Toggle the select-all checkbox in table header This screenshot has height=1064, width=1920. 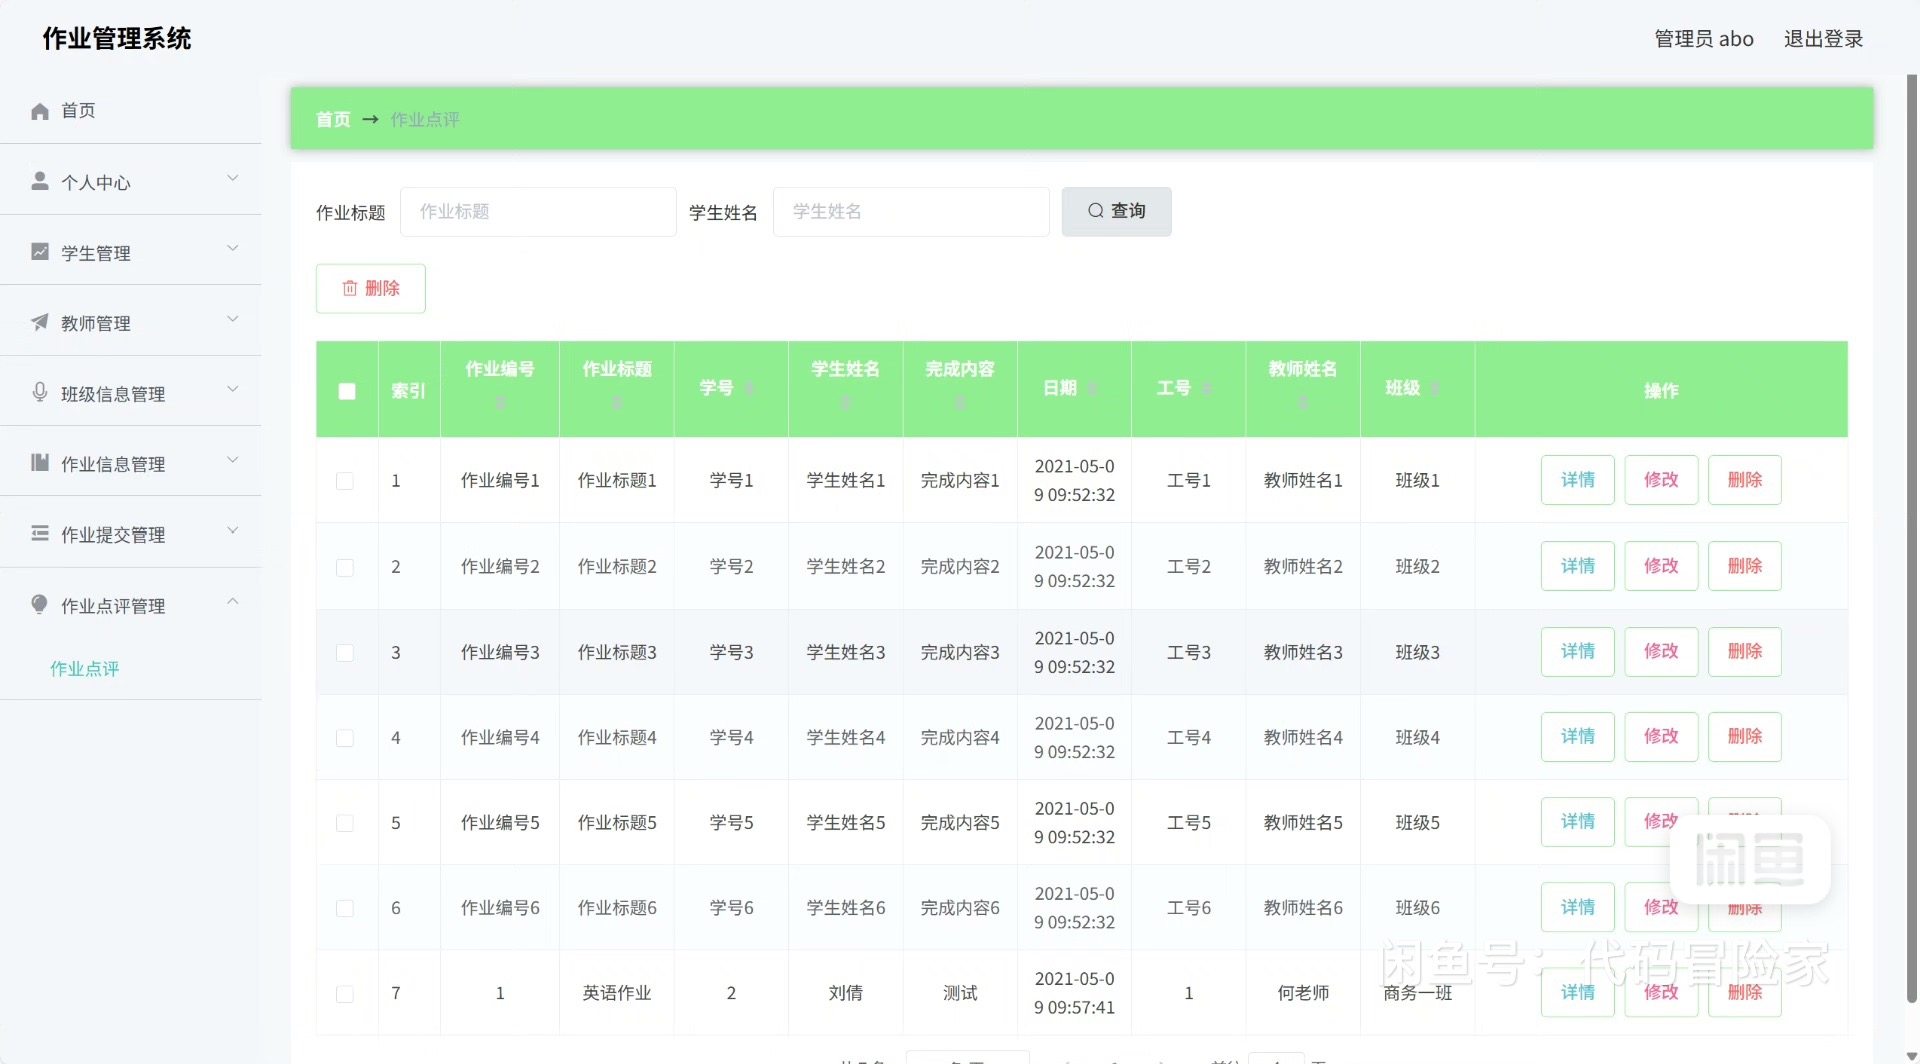tap(347, 391)
